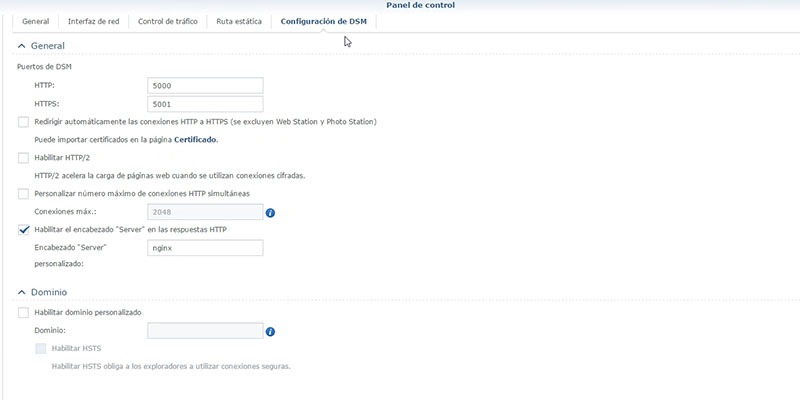
Task: Click the HTTPS port field showing 5001
Action: (205, 104)
